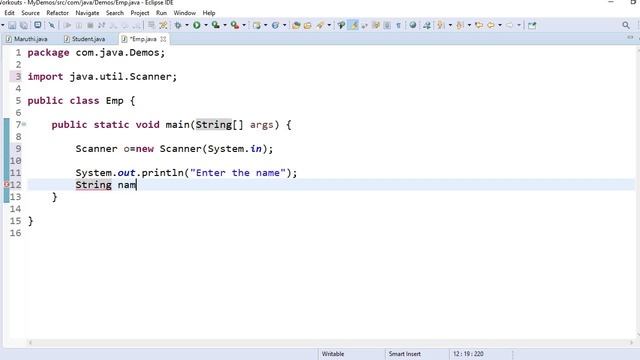Go Back with the yellow left arrow icon
Screen dimensions: 640x360
[x=491, y=25]
